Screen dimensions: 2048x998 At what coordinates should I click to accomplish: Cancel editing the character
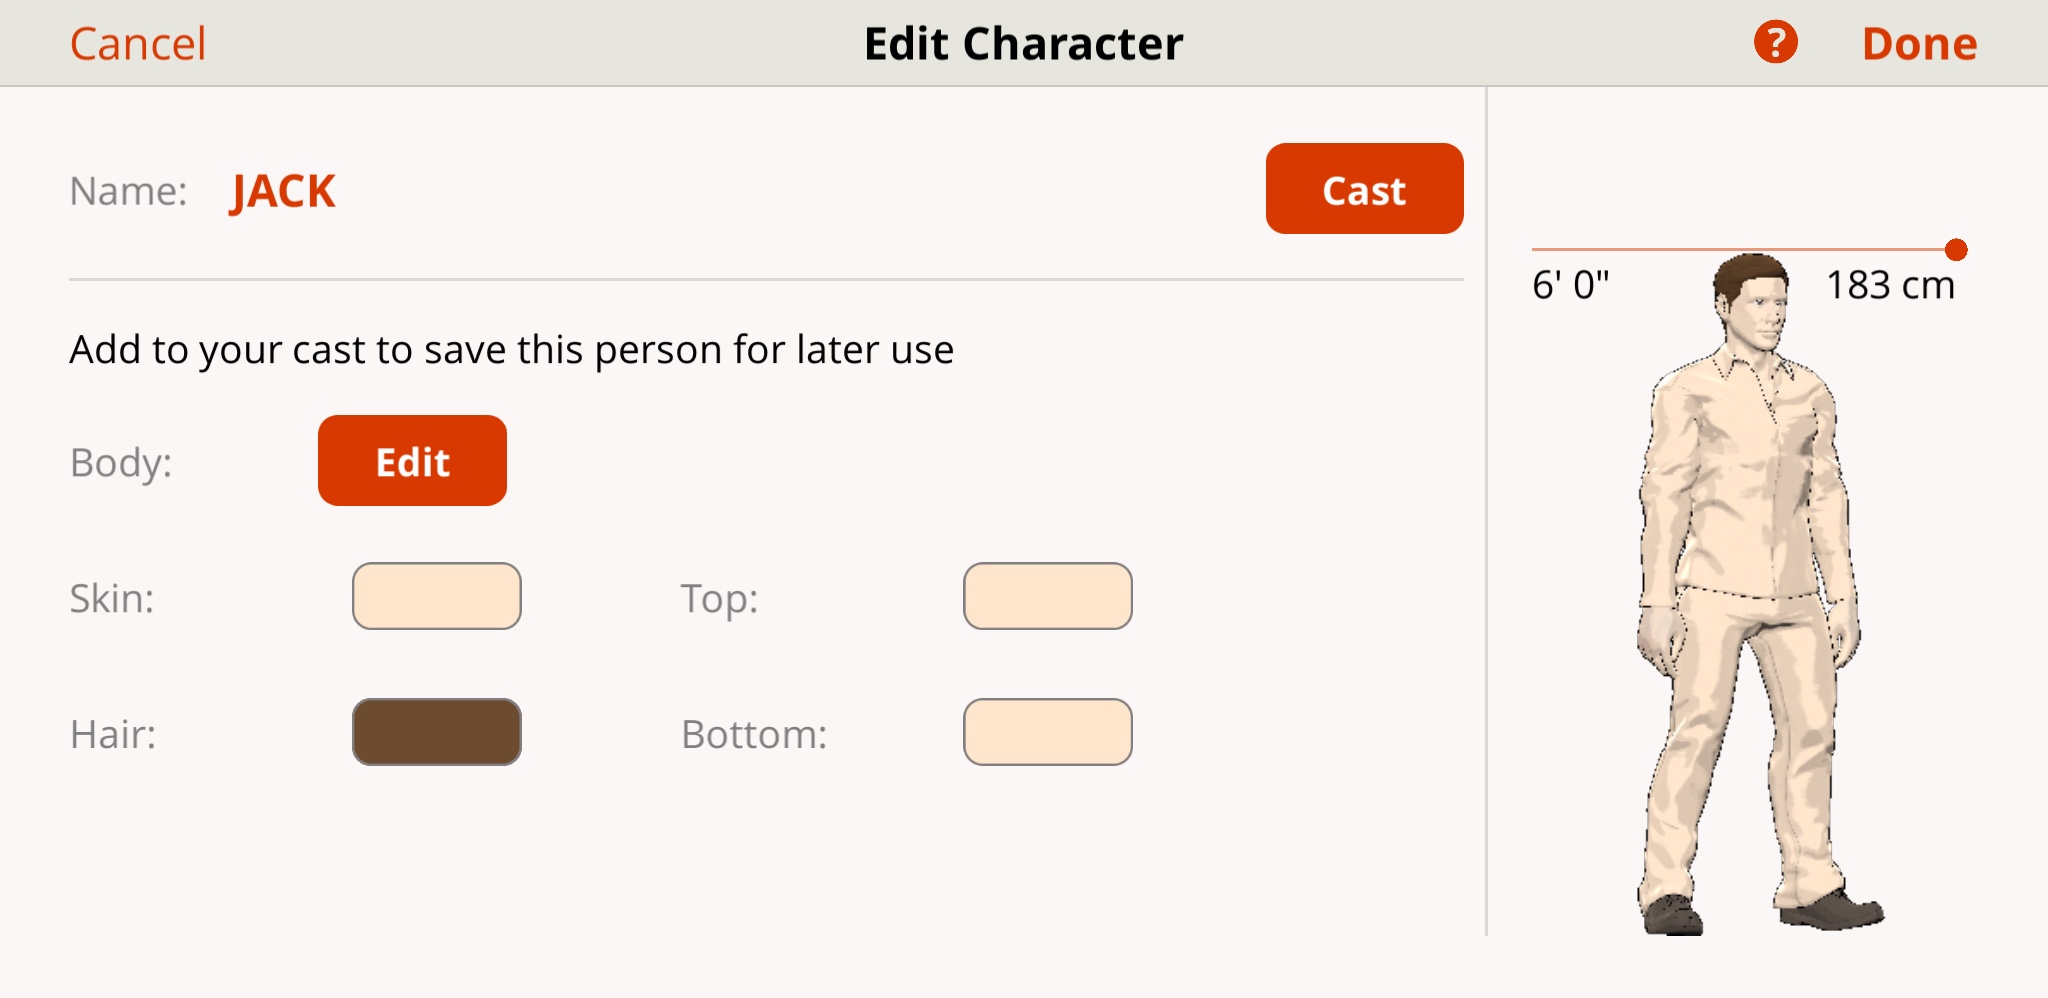click(138, 44)
